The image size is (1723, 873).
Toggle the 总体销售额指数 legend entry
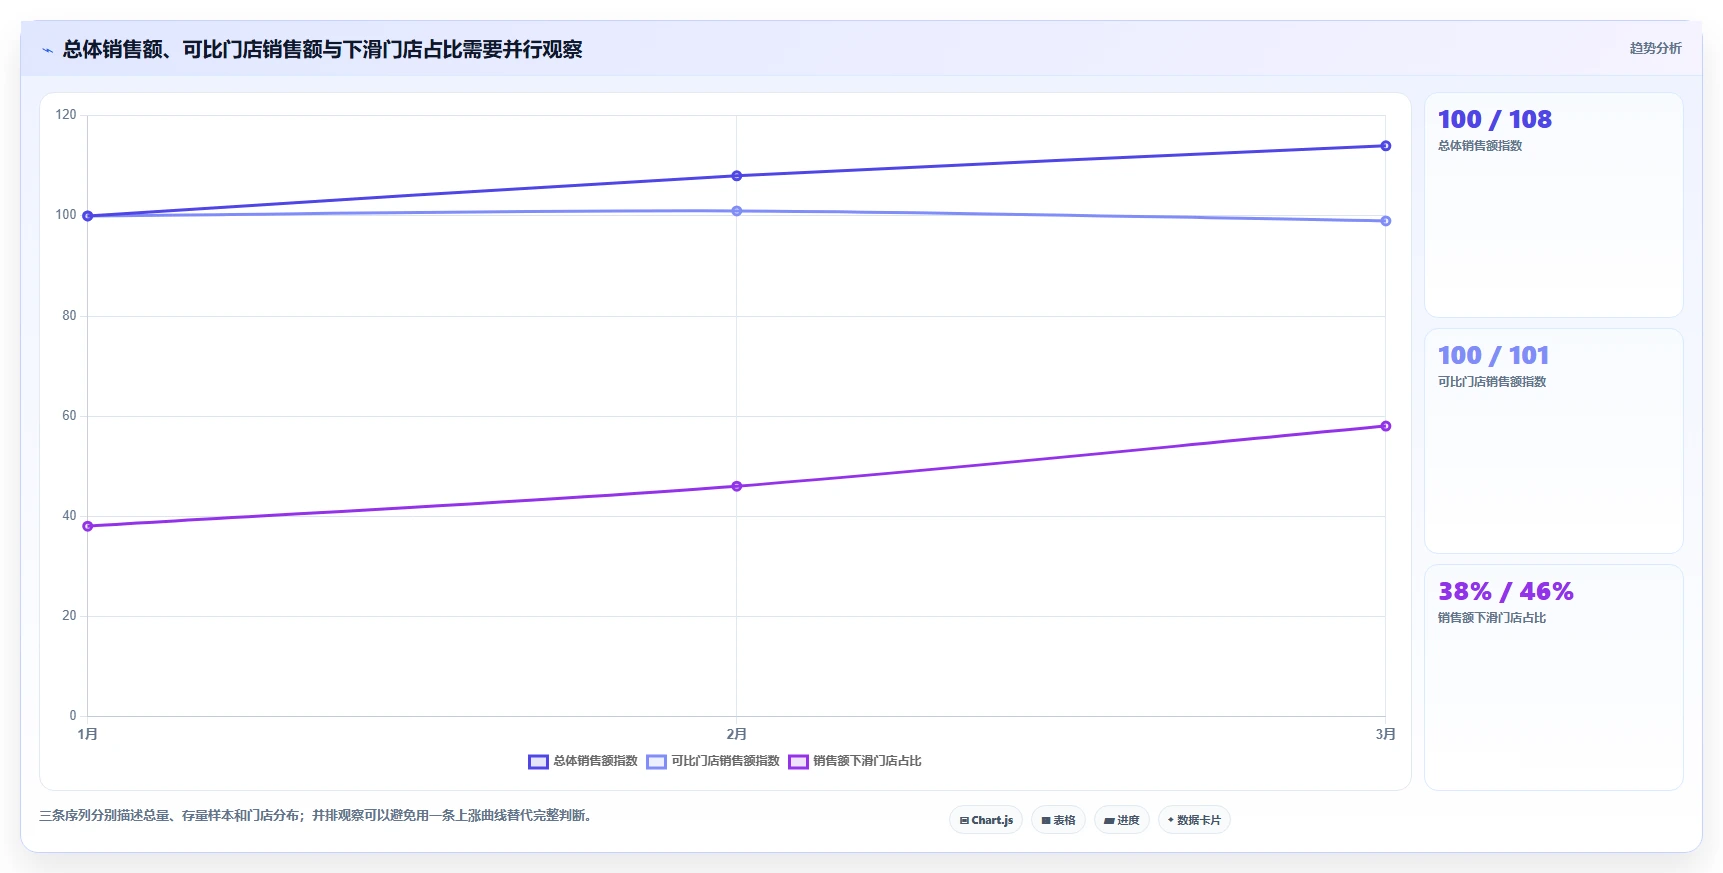(x=583, y=761)
